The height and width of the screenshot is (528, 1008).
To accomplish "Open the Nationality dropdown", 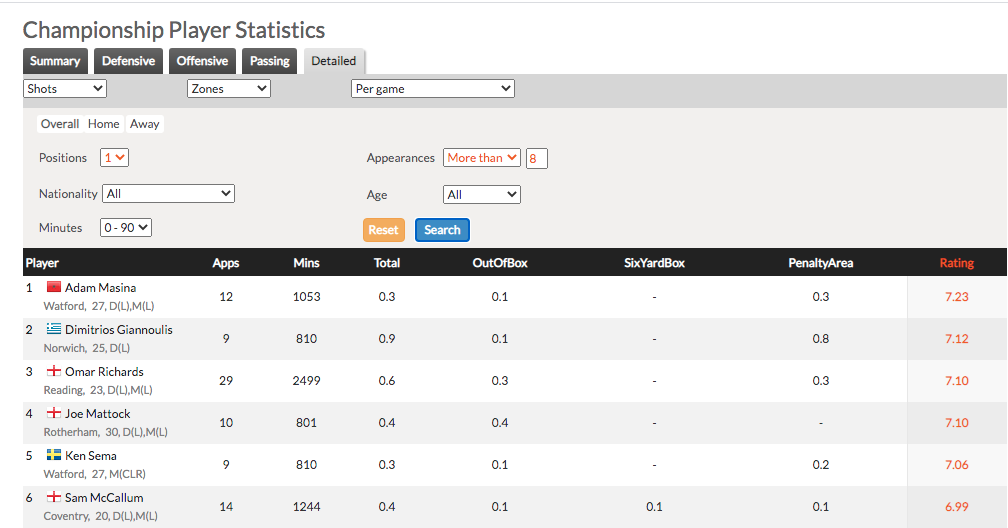I will tap(168, 194).
